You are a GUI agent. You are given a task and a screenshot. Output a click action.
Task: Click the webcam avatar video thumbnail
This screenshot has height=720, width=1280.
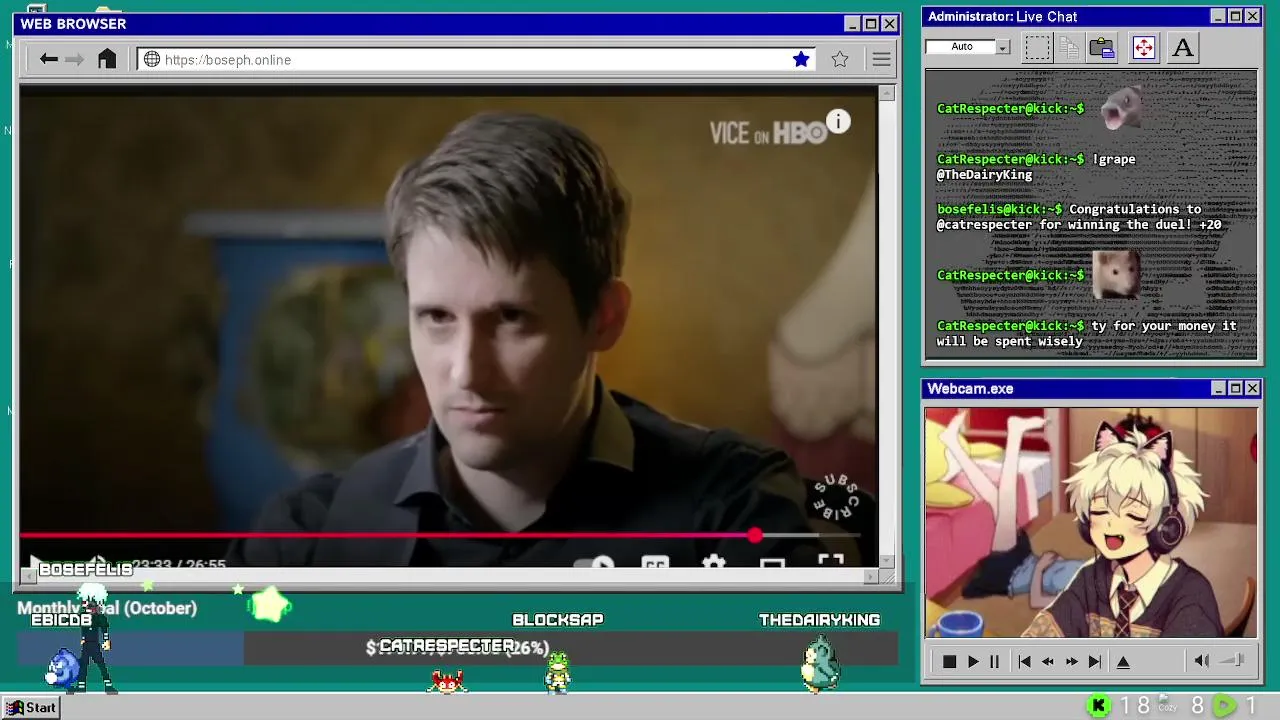[1091, 522]
